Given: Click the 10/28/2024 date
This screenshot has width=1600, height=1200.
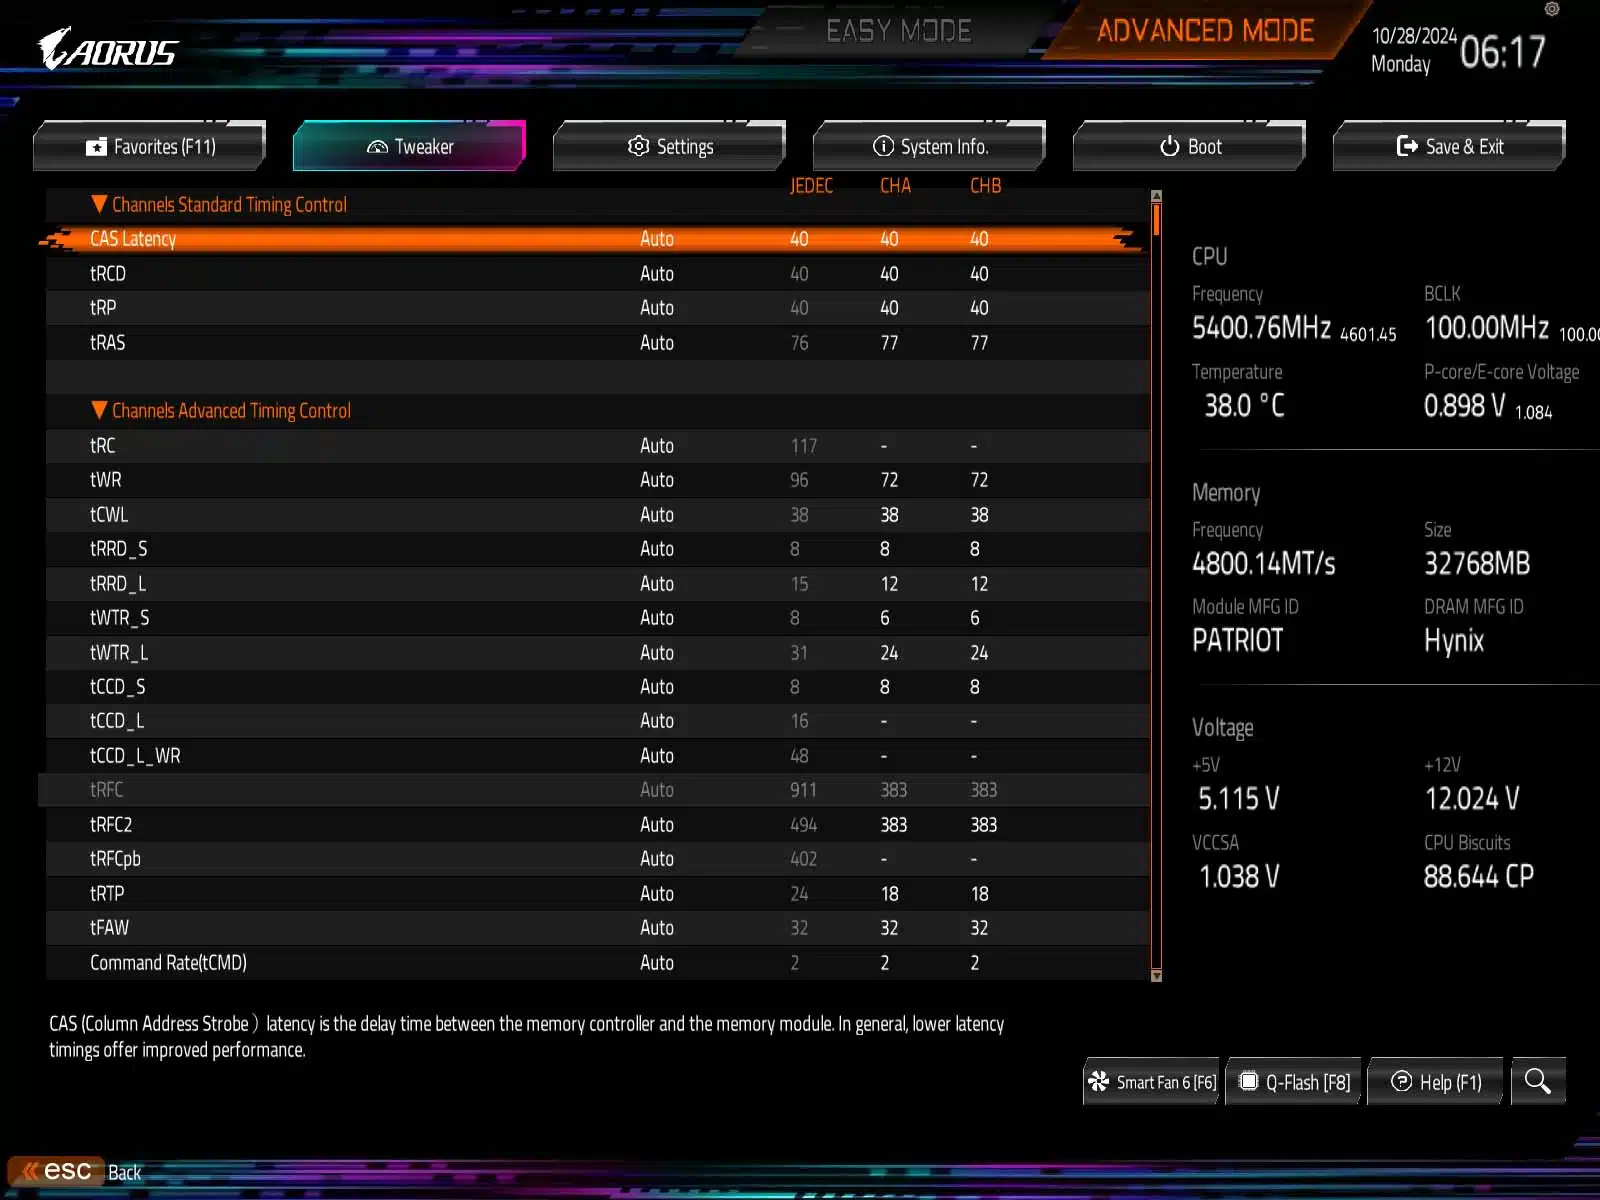Looking at the screenshot, I should click(x=1414, y=36).
